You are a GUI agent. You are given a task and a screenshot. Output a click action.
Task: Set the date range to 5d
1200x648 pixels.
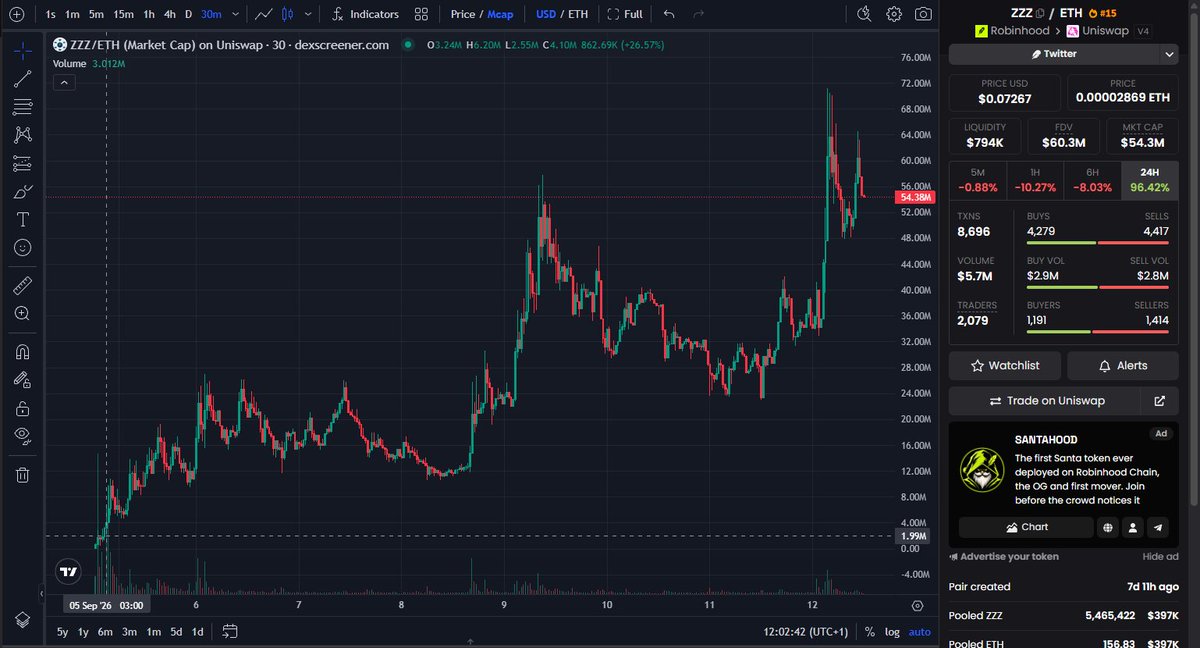176,632
